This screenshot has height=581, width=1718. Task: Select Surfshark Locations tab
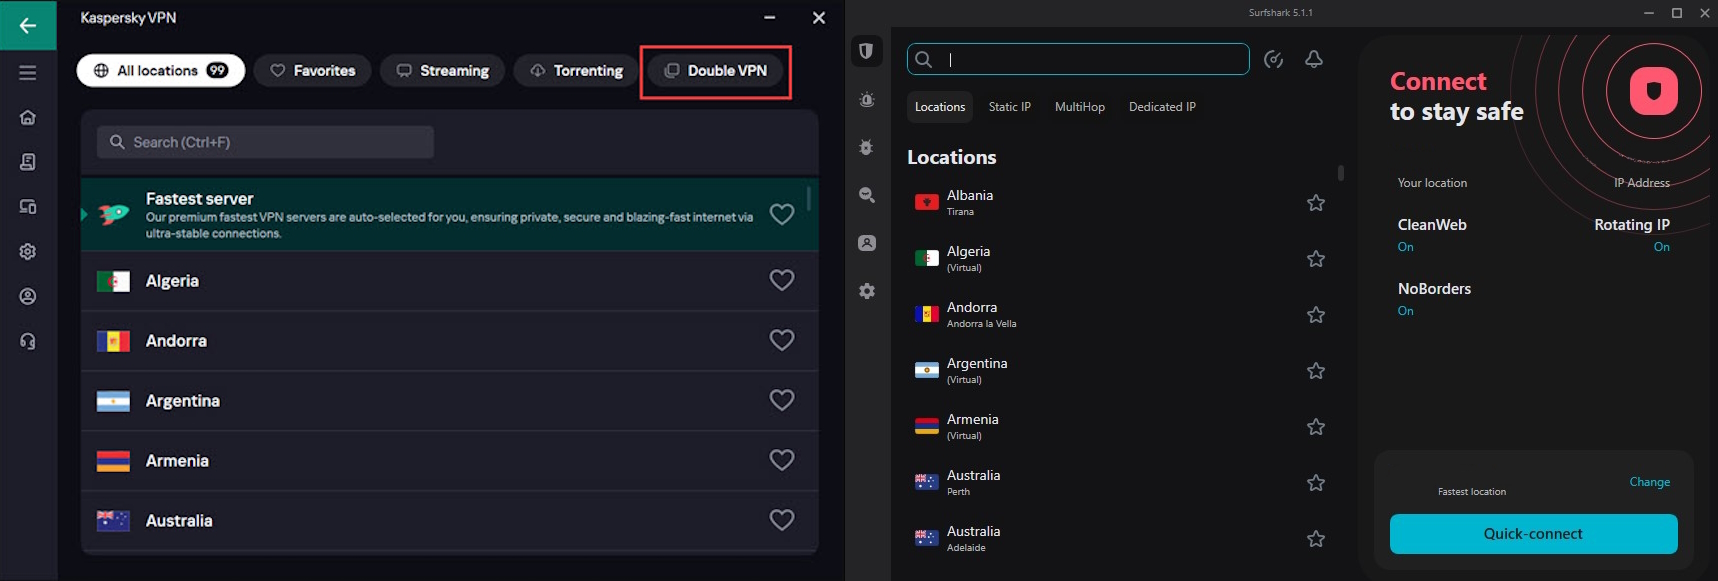[940, 107]
